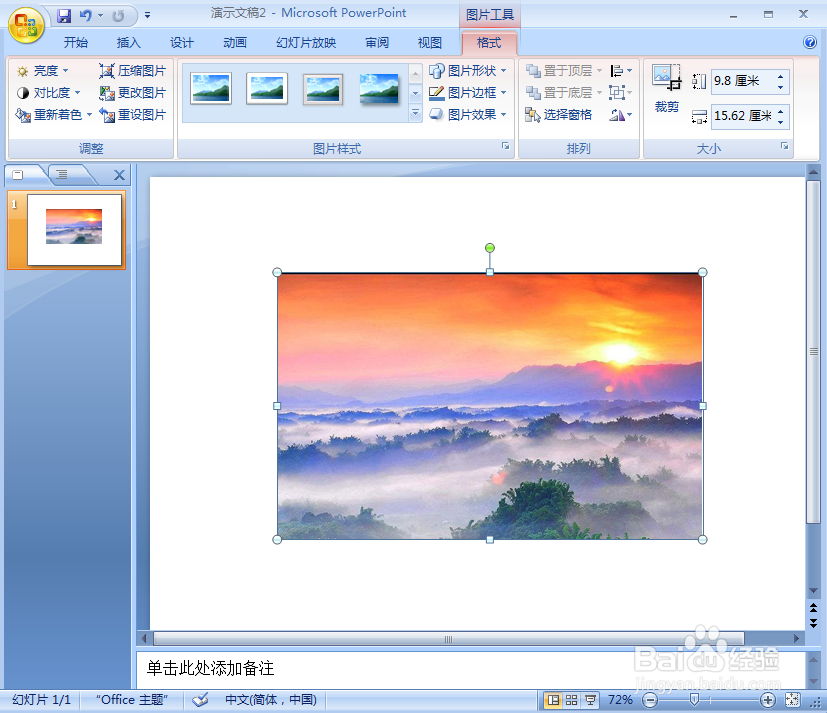Switch to the 视图 tab
The width and height of the screenshot is (827, 713).
429,43
